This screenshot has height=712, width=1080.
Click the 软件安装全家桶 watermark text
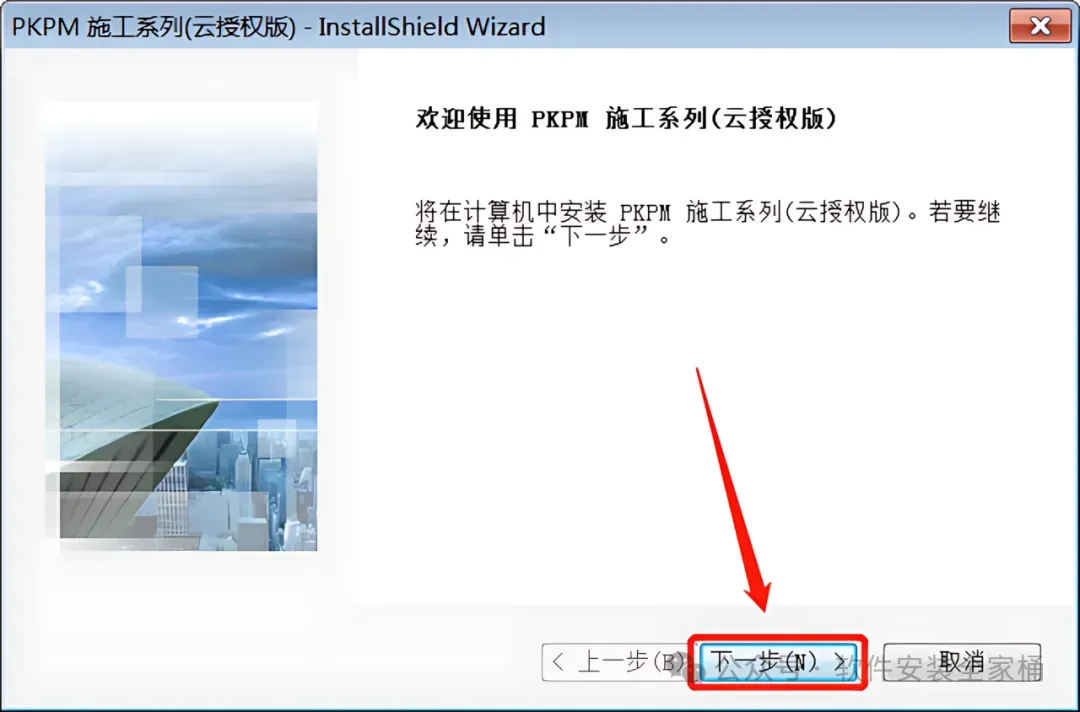[x=940, y=668]
